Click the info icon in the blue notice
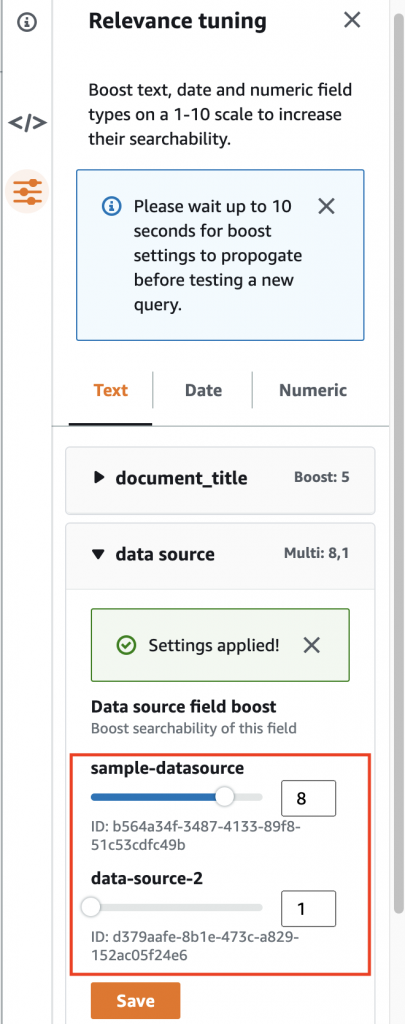Screen dimensions: 405x1024 [x=112, y=207]
